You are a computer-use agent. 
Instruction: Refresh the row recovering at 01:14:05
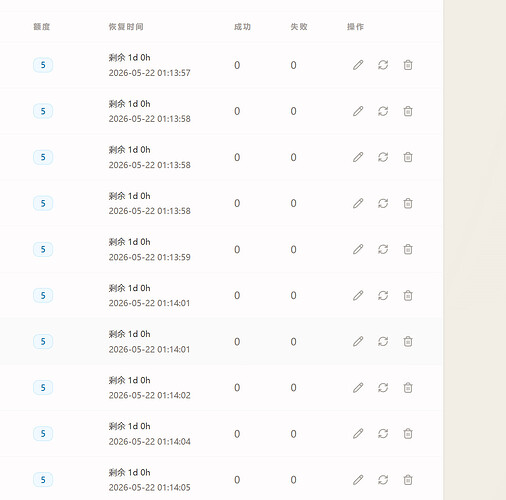(x=383, y=480)
